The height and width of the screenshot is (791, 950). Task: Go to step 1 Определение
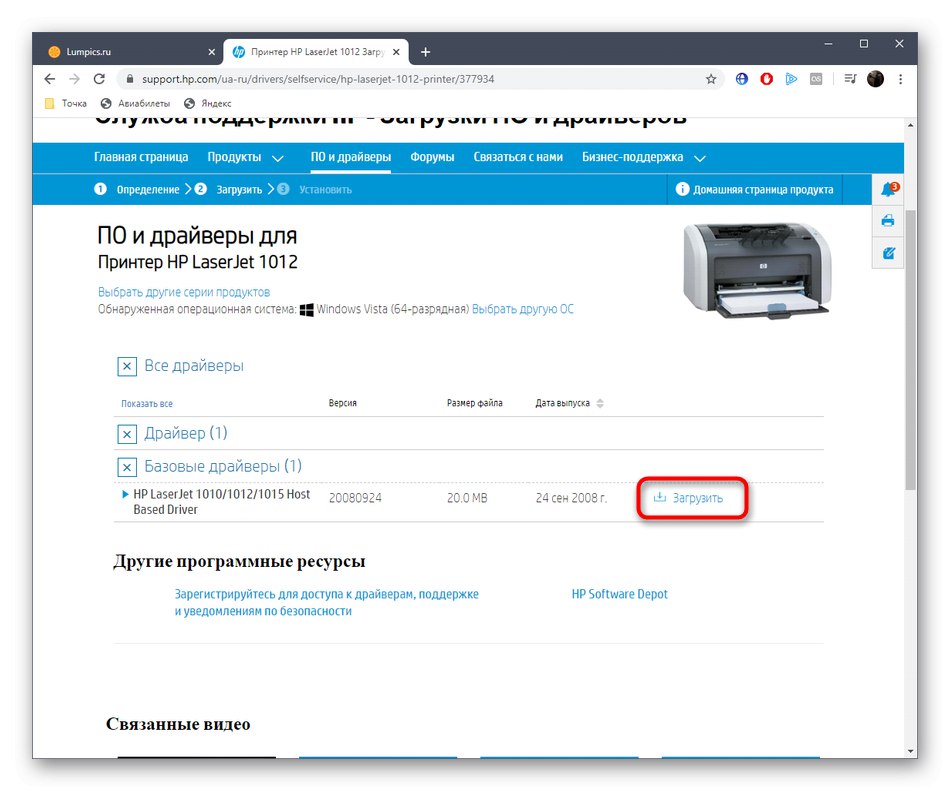click(137, 190)
